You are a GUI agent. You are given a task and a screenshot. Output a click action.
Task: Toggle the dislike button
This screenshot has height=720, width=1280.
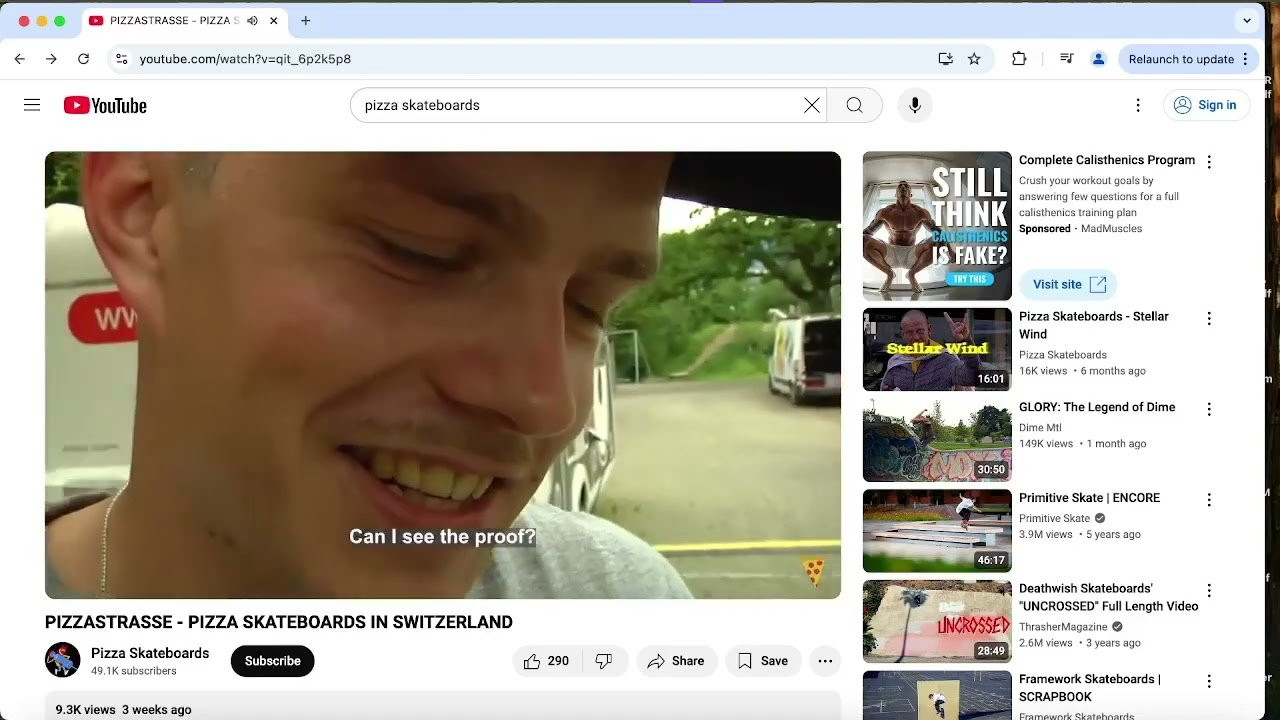click(x=604, y=661)
